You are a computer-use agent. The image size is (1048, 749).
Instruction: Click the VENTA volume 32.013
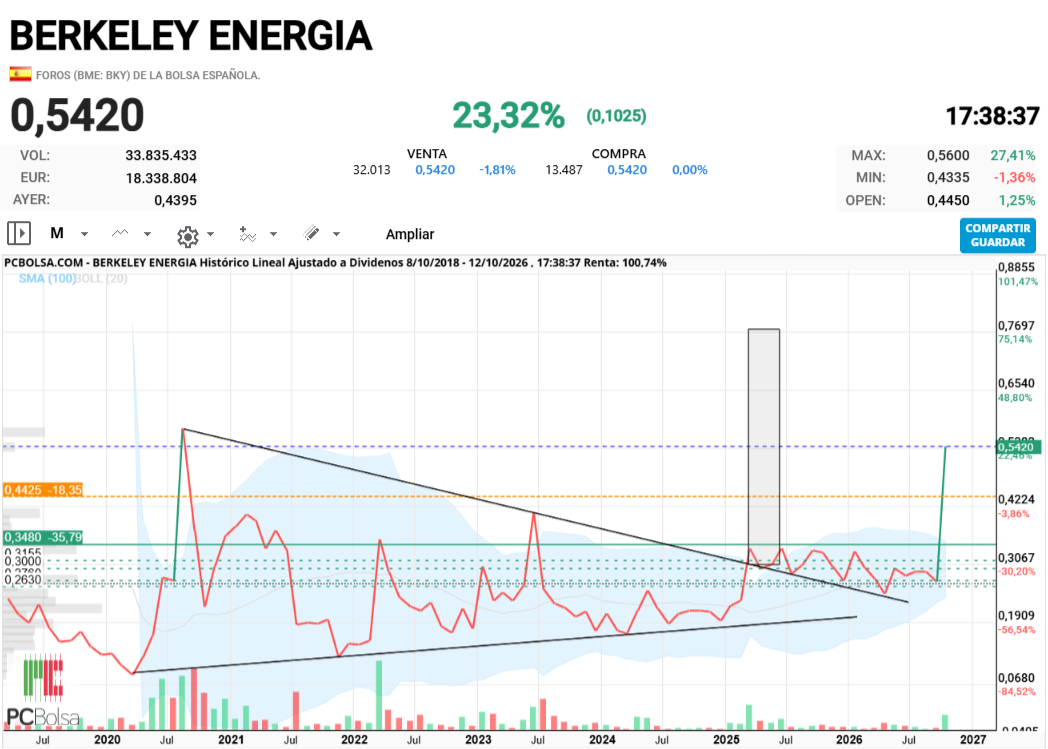tap(372, 170)
